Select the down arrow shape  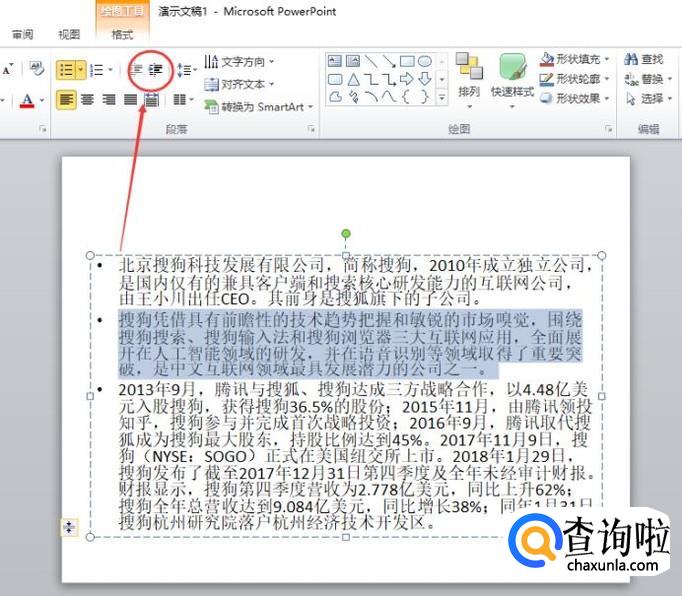[425, 79]
